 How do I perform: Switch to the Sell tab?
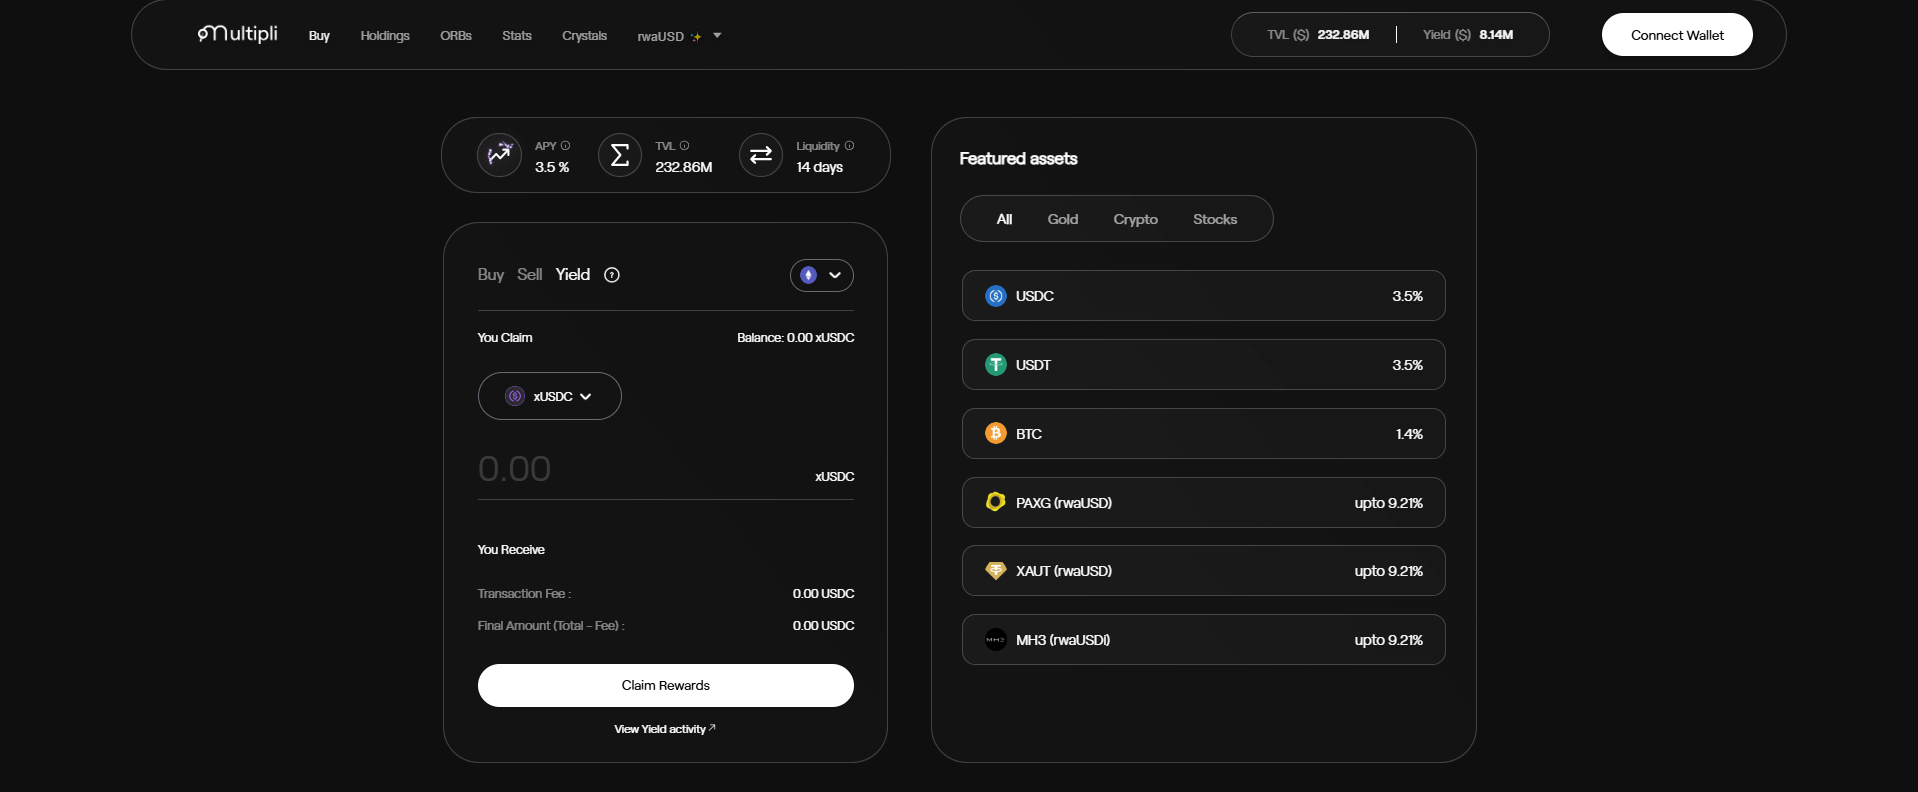tap(530, 275)
